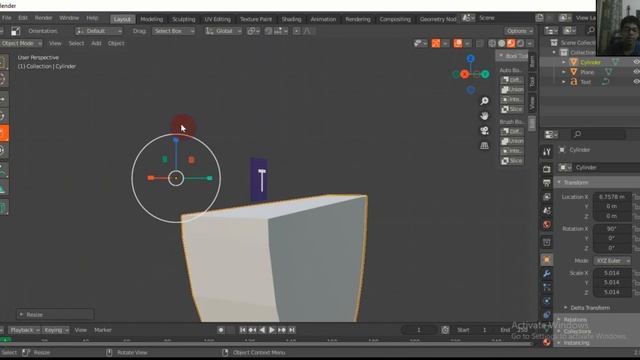Toggle the Show Overlays button
This screenshot has height=360, width=640.
[458, 43]
